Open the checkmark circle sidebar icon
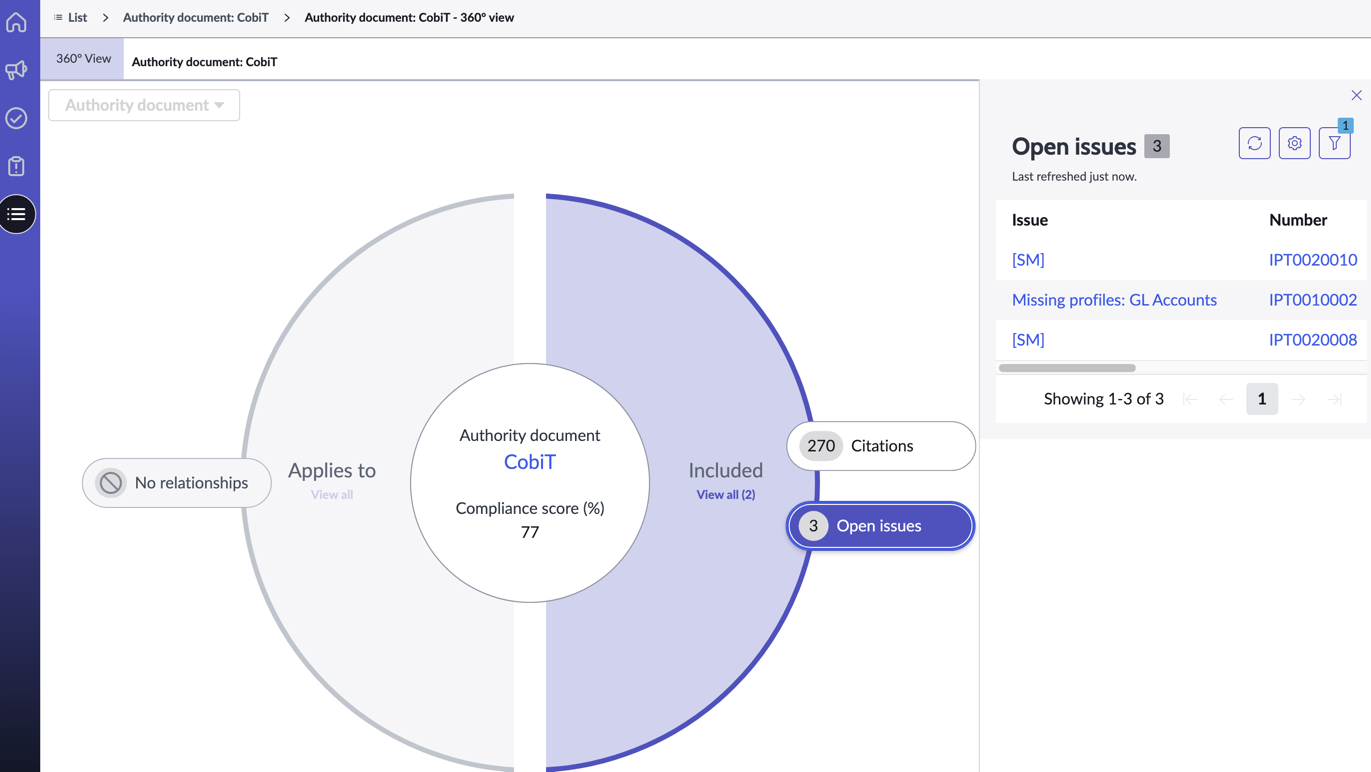1371x772 pixels. 16,118
